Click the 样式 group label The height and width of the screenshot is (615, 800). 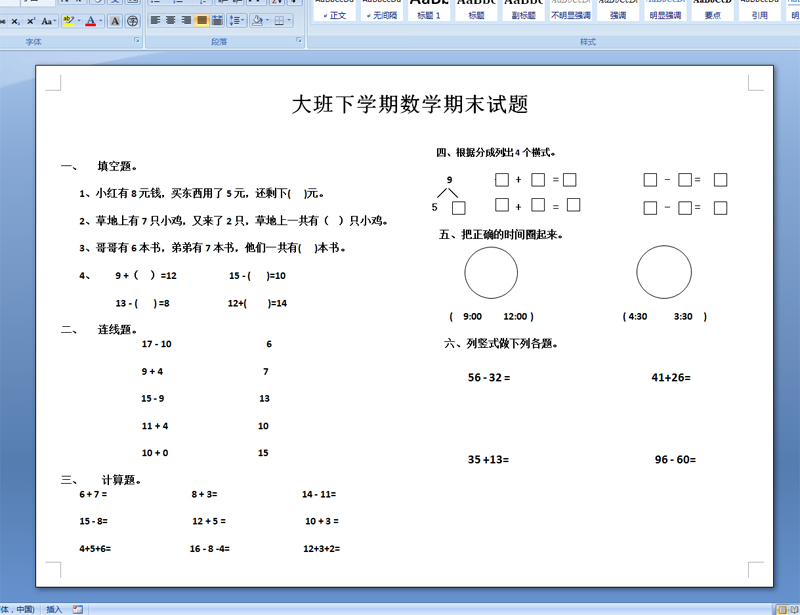point(588,42)
